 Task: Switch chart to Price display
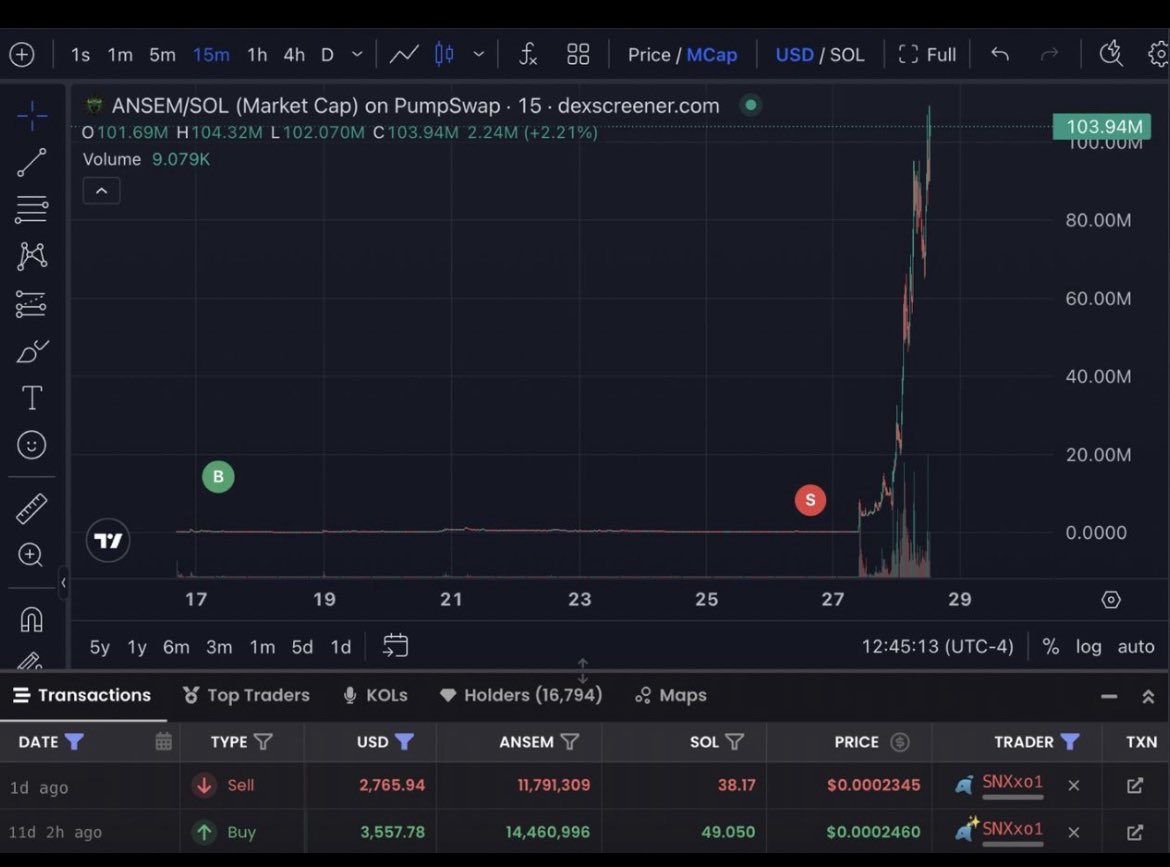[649, 54]
